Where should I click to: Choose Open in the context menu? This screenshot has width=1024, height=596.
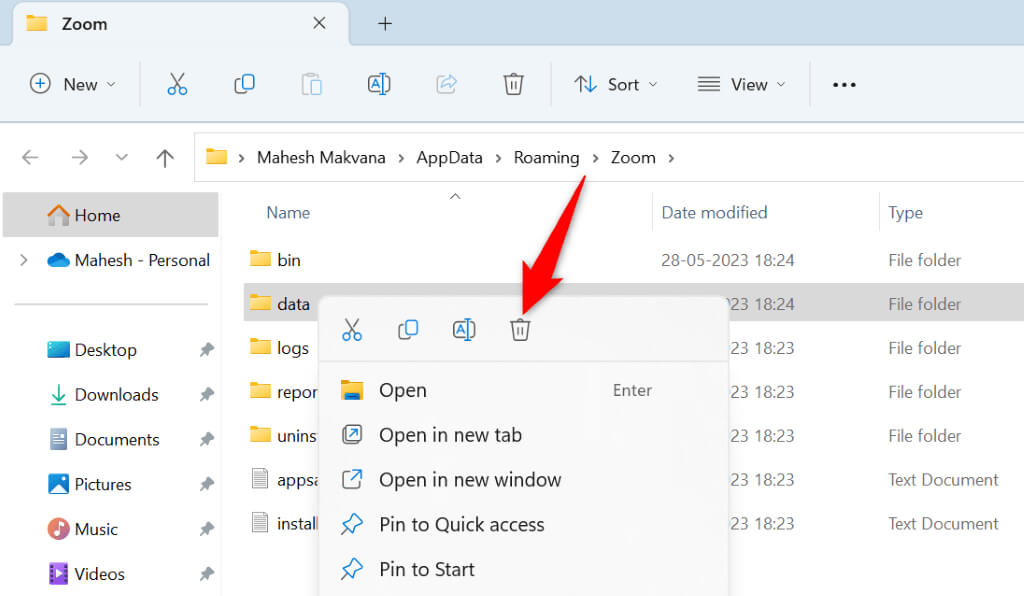tap(523, 390)
